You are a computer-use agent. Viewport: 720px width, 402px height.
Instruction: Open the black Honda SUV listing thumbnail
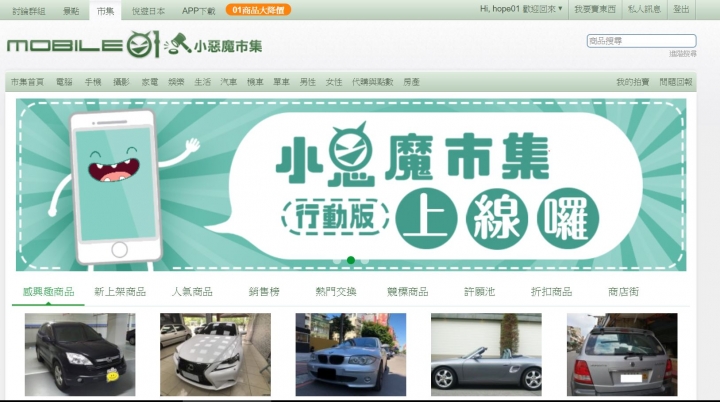click(x=80, y=355)
